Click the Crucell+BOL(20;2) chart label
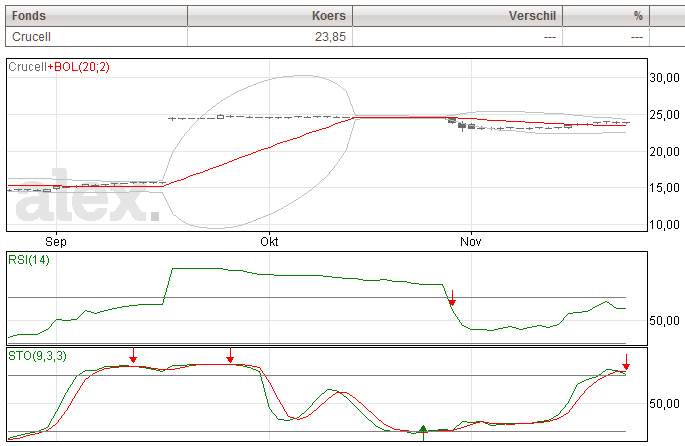This screenshot has height=446, width=685. click(59, 67)
